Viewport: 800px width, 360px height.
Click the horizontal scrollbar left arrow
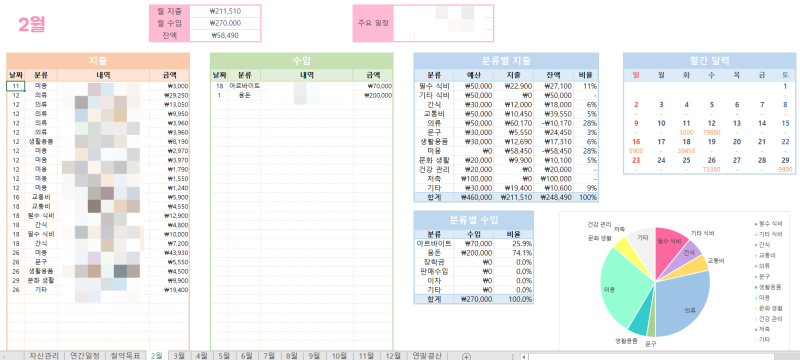click(x=524, y=356)
